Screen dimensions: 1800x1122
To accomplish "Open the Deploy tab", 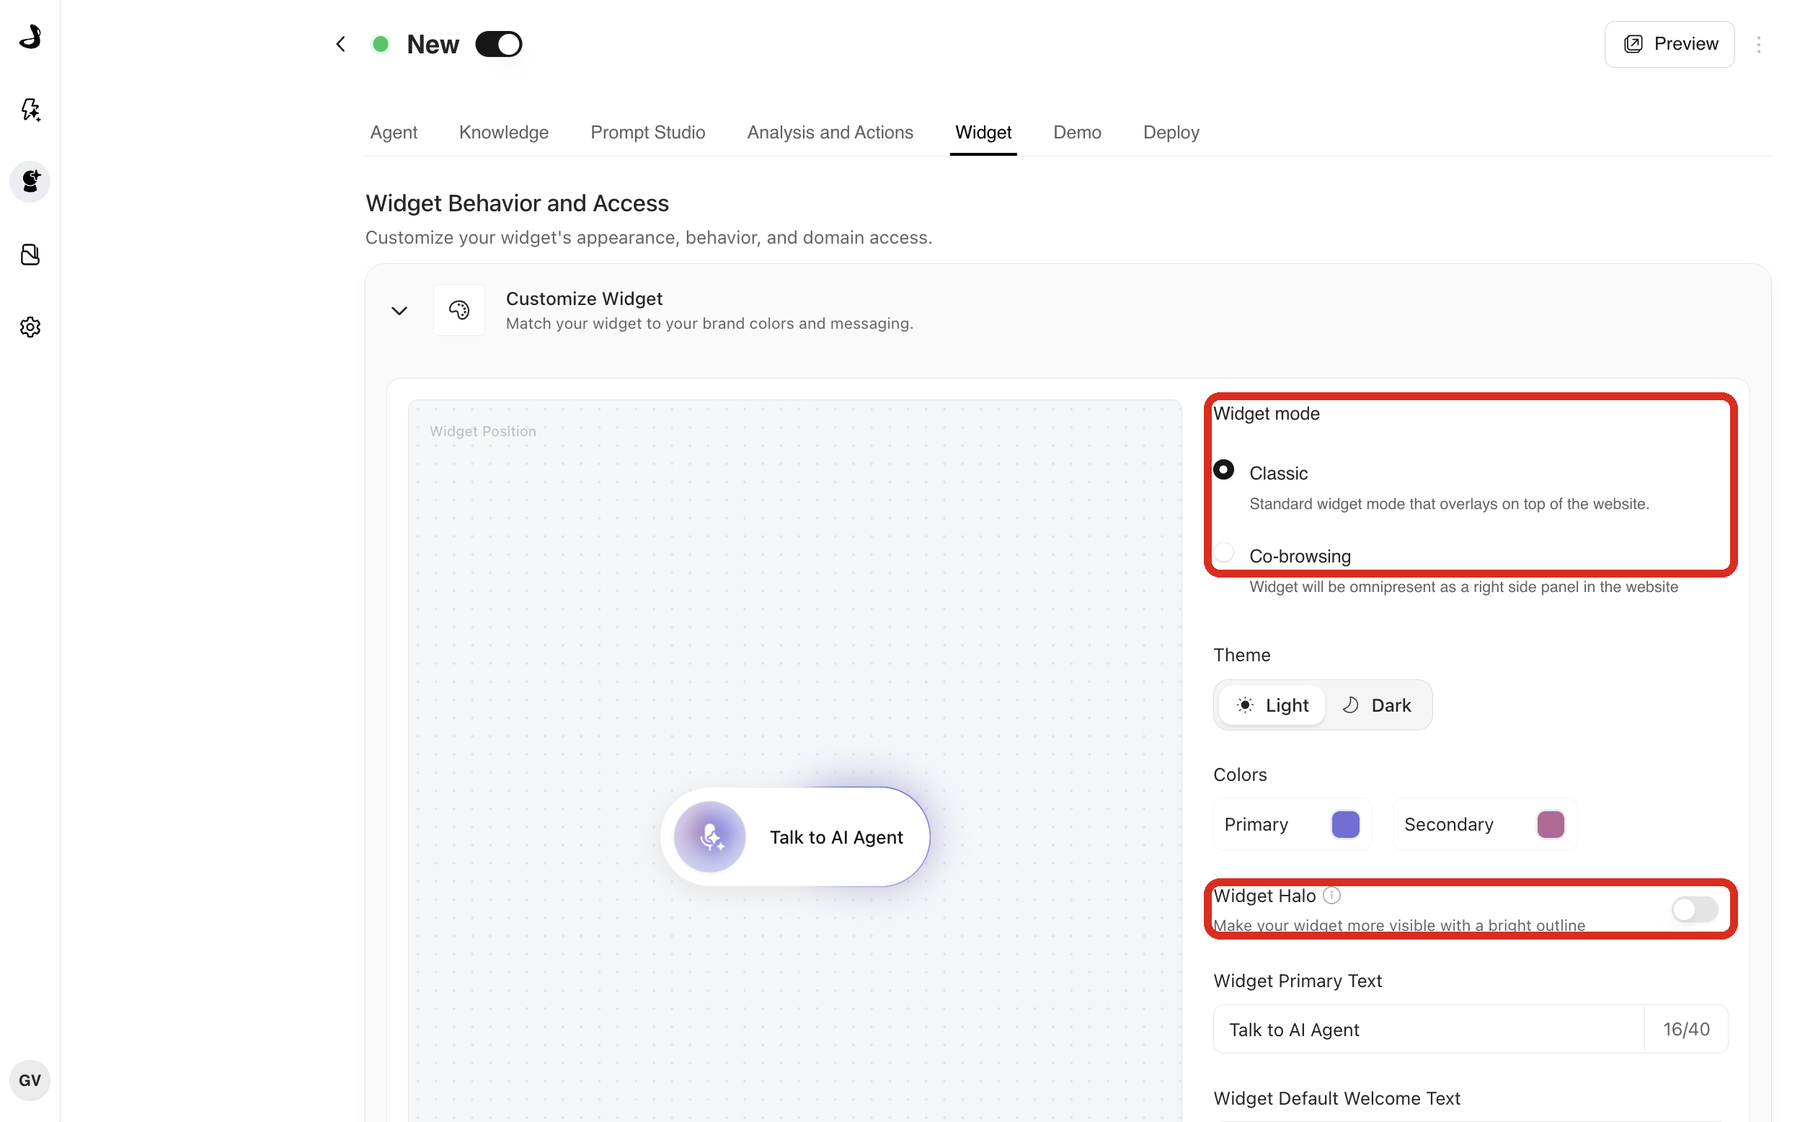I will click(x=1171, y=132).
